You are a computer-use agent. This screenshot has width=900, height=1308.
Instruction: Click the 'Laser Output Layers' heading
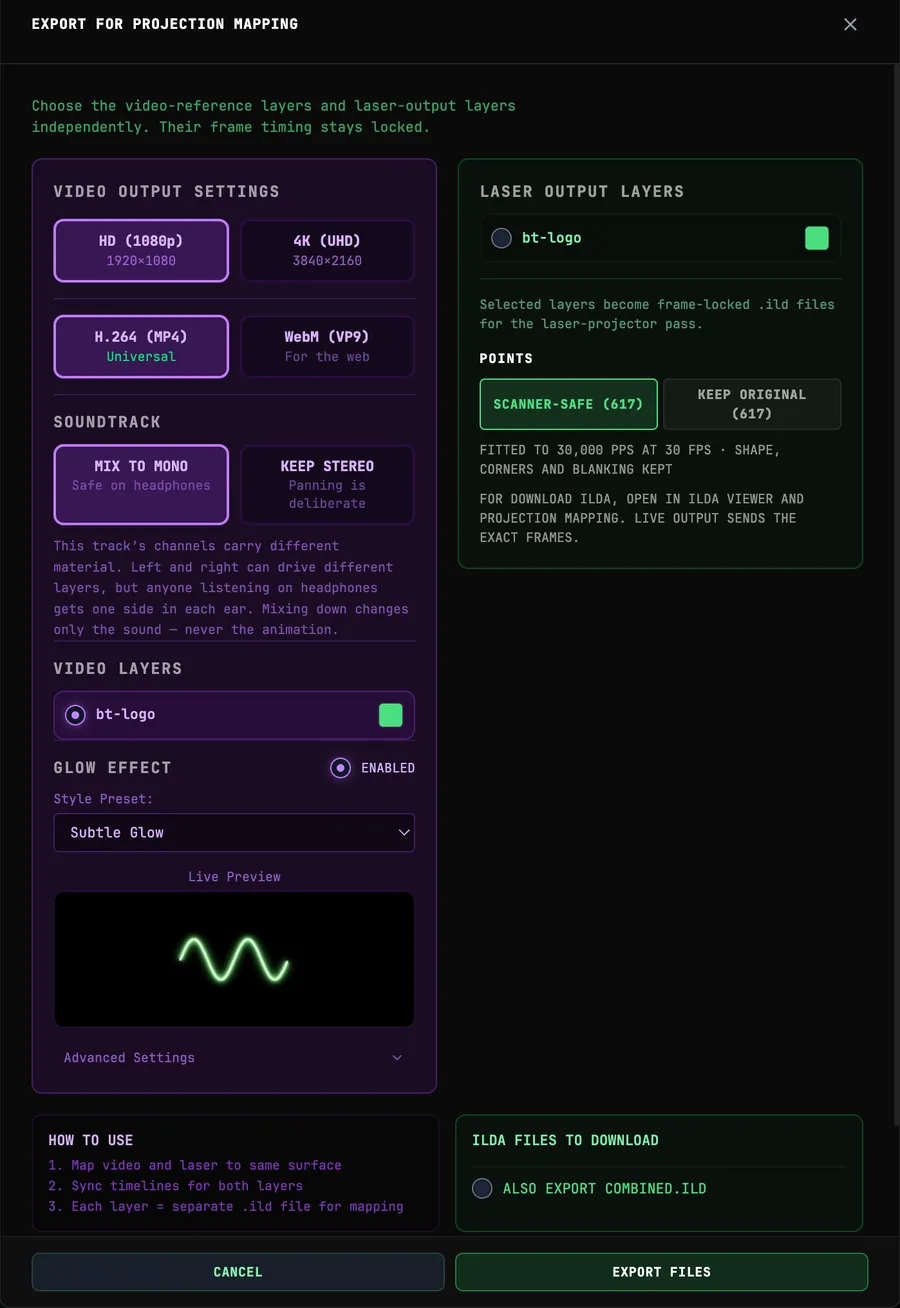coord(582,192)
